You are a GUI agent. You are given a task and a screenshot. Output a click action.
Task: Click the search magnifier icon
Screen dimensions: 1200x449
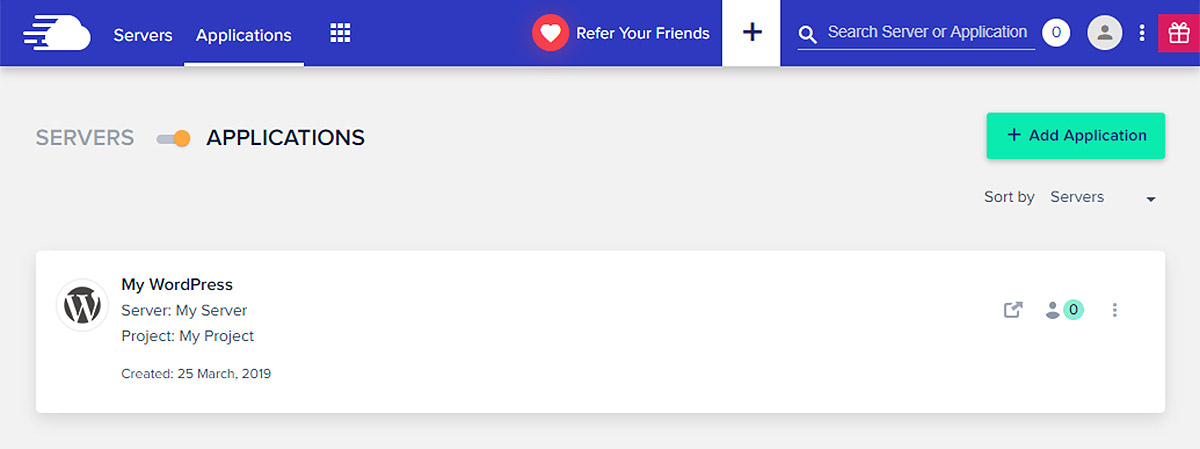click(808, 35)
